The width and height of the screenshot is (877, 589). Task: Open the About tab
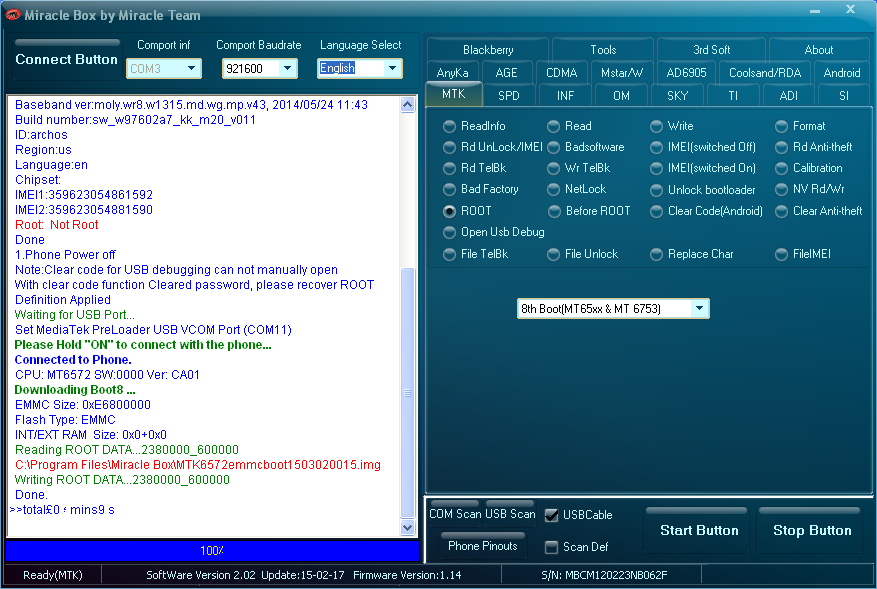tap(819, 50)
